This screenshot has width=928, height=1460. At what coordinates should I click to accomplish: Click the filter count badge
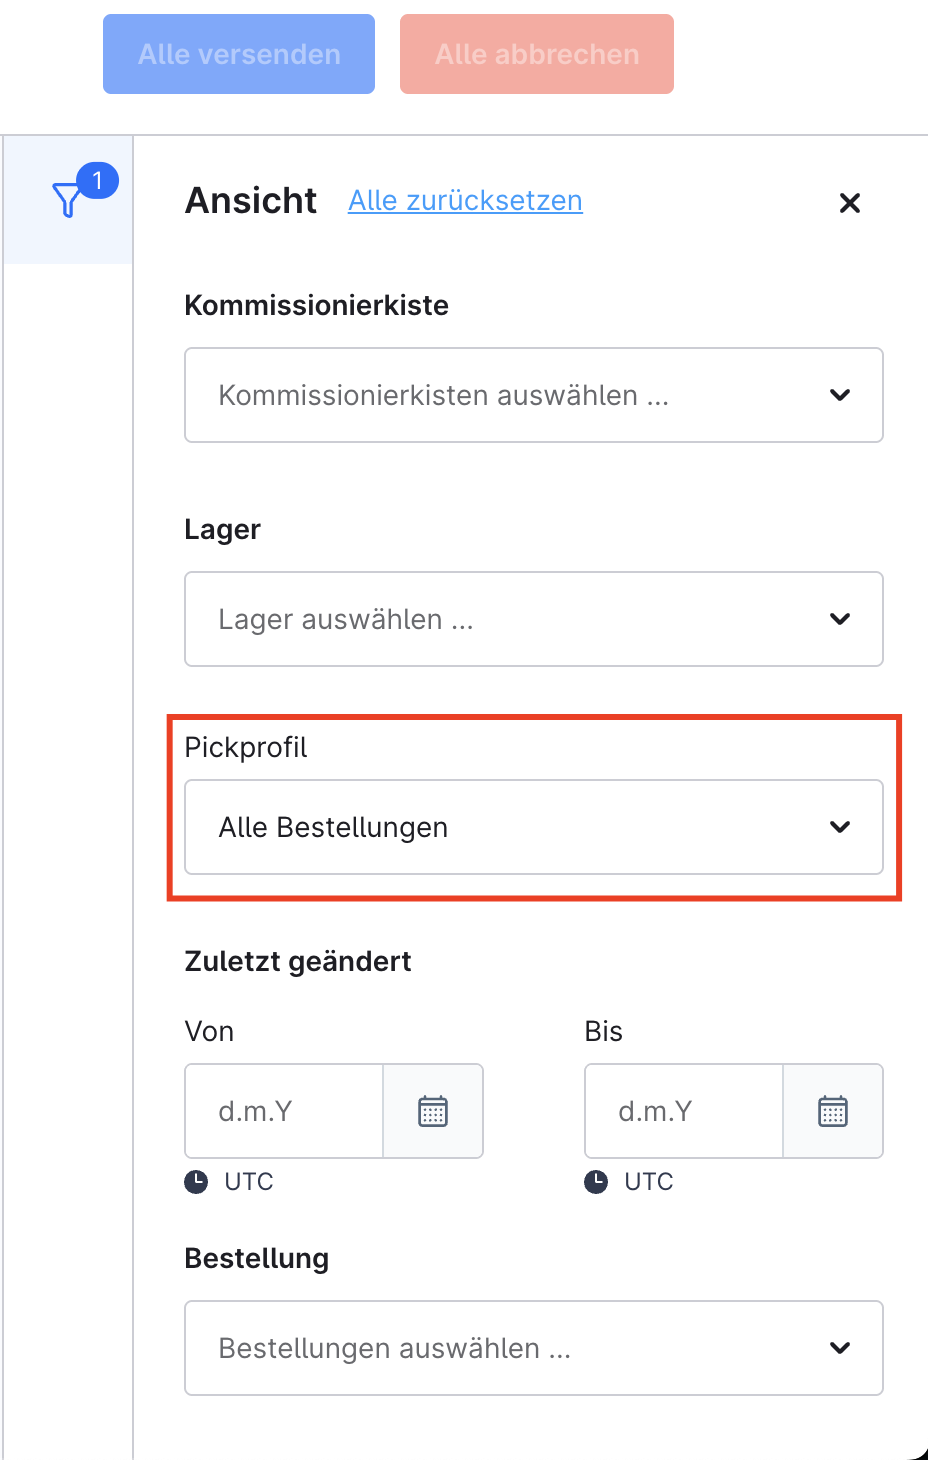click(x=97, y=181)
